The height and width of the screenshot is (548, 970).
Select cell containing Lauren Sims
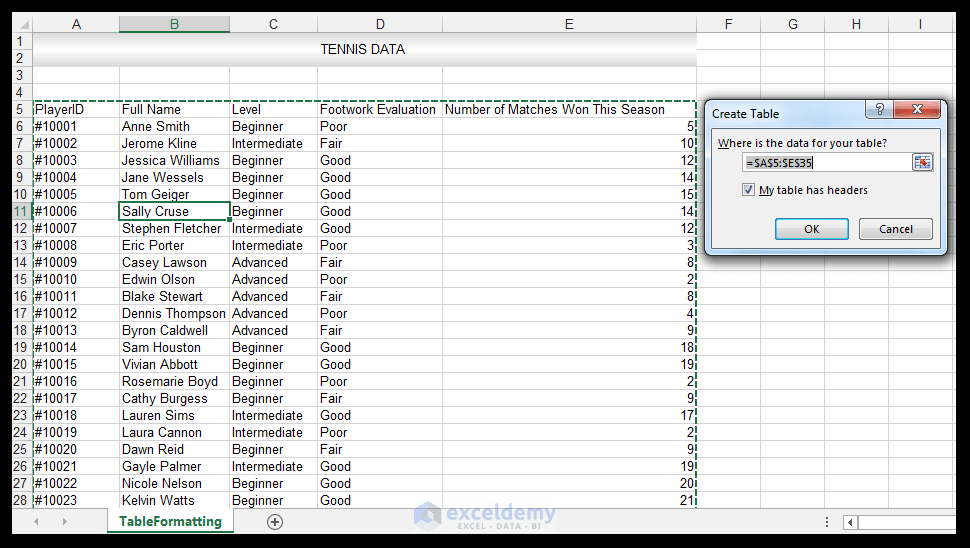click(x=174, y=416)
